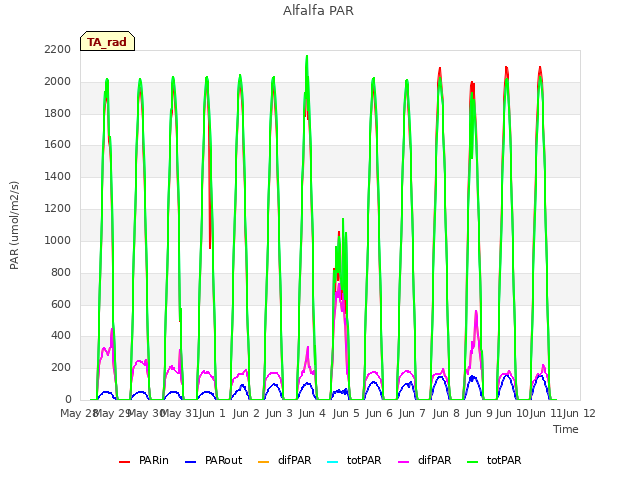Image resolution: width=640 pixels, height=480 pixels.
Task: Click the cyan totPAR legend label
Action: 364,460
